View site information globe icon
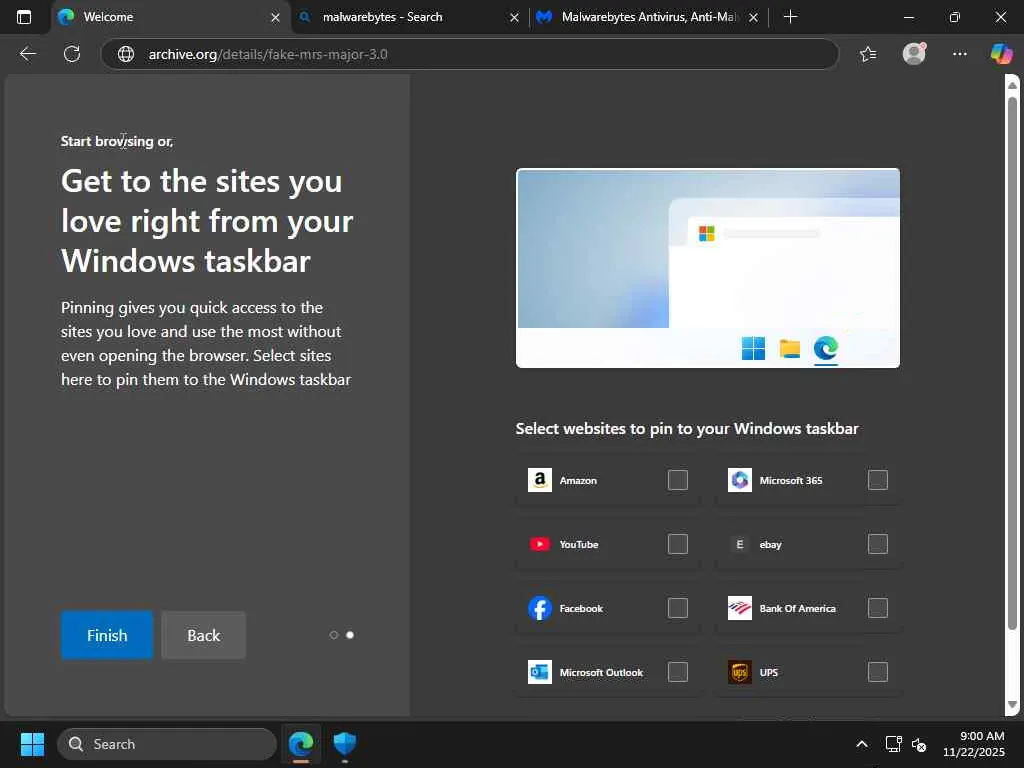 click(x=126, y=54)
